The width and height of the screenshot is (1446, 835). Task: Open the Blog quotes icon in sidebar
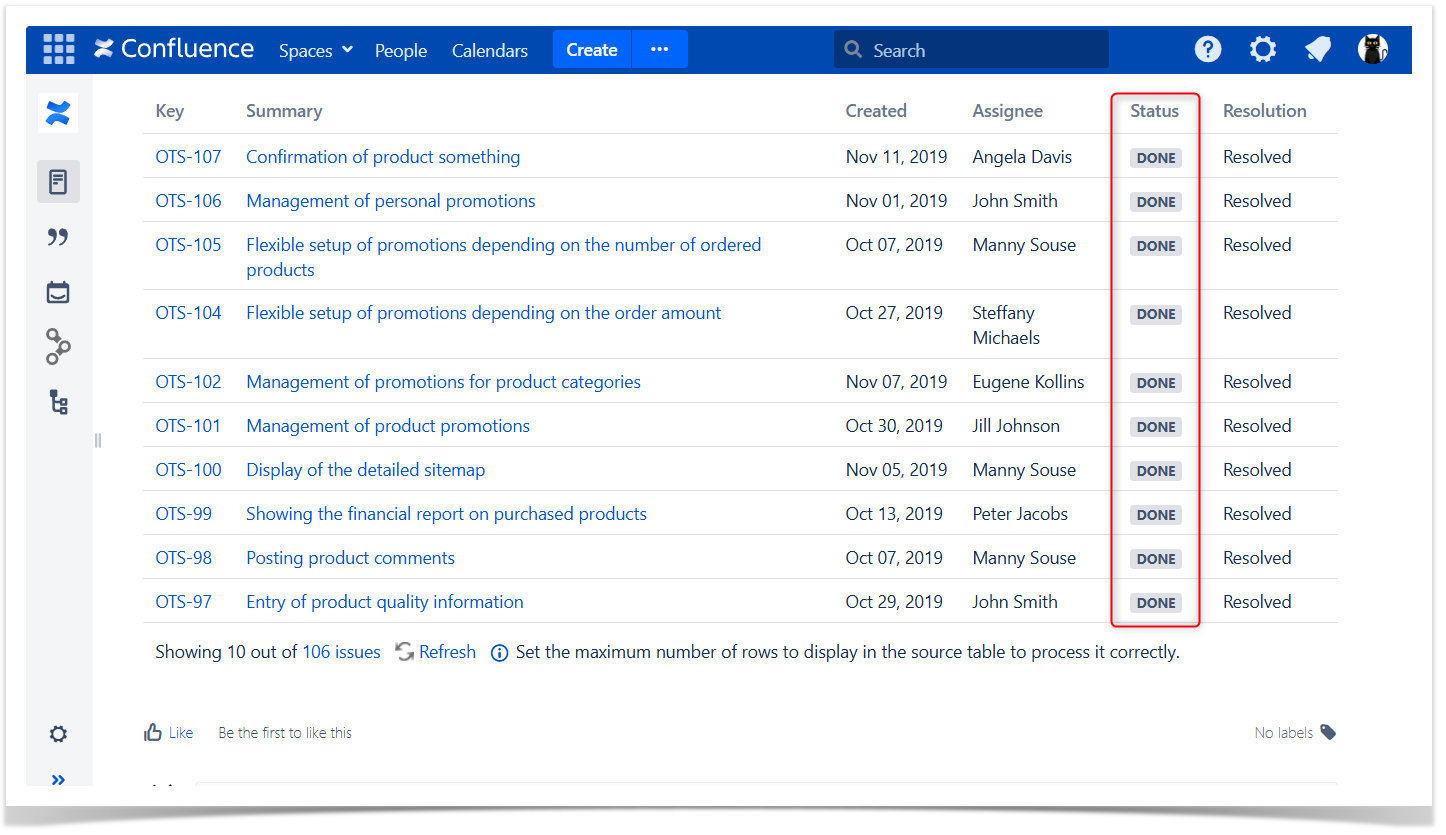(x=58, y=237)
